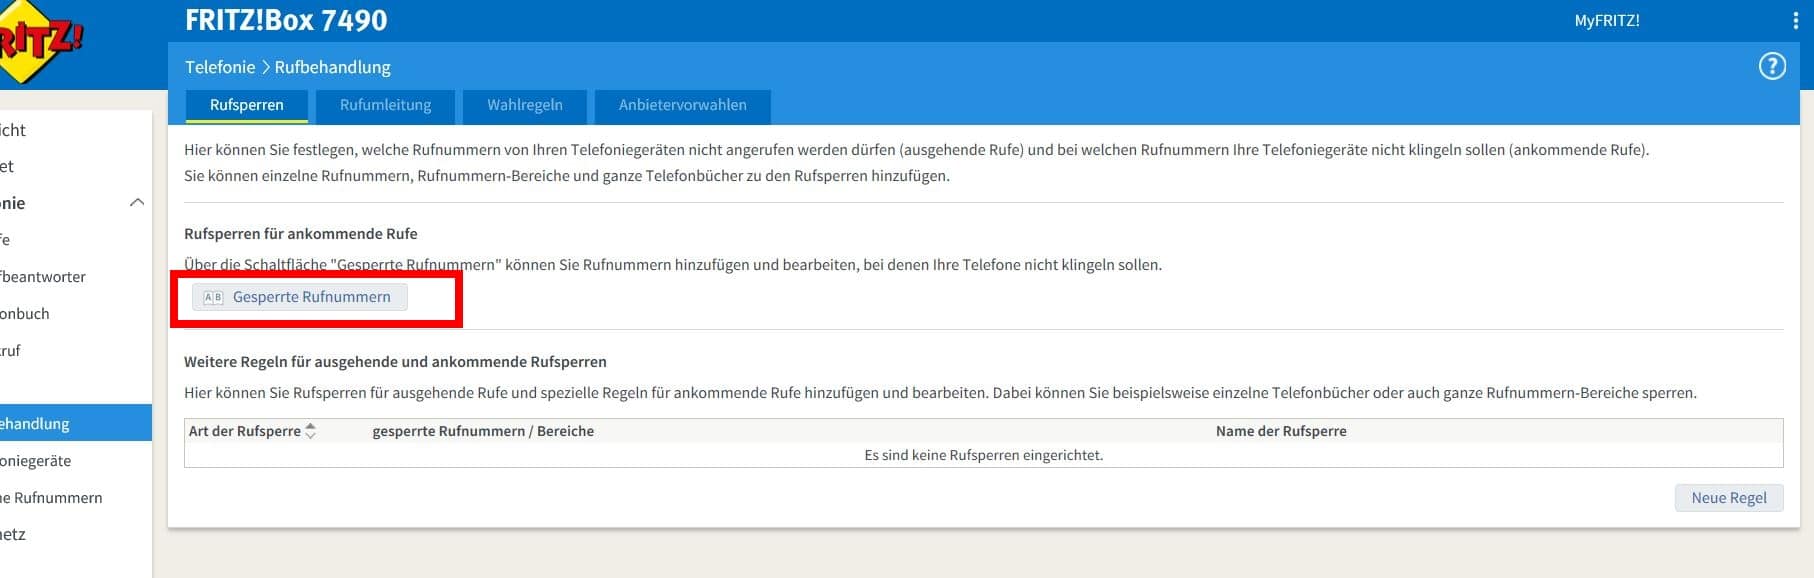Select the Anbietervorwahlen tab
The height and width of the screenshot is (578, 1814).
pyautogui.click(x=682, y=105)
